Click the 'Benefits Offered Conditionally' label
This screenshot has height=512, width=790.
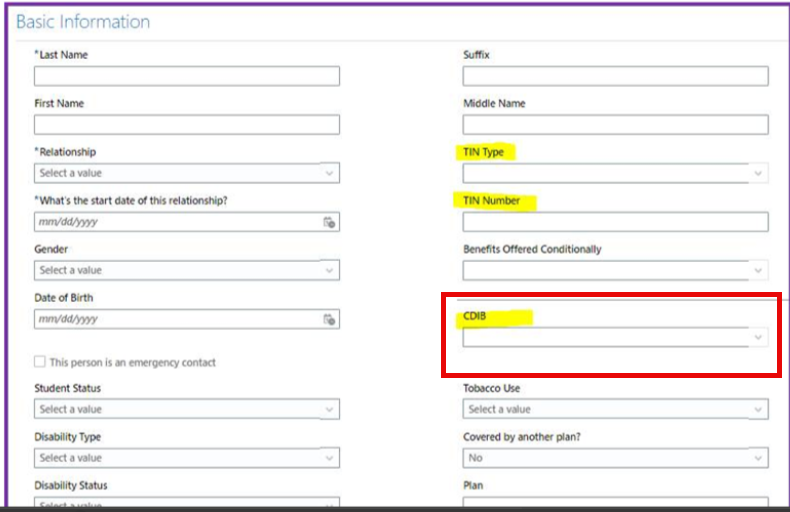coord(532,249)
